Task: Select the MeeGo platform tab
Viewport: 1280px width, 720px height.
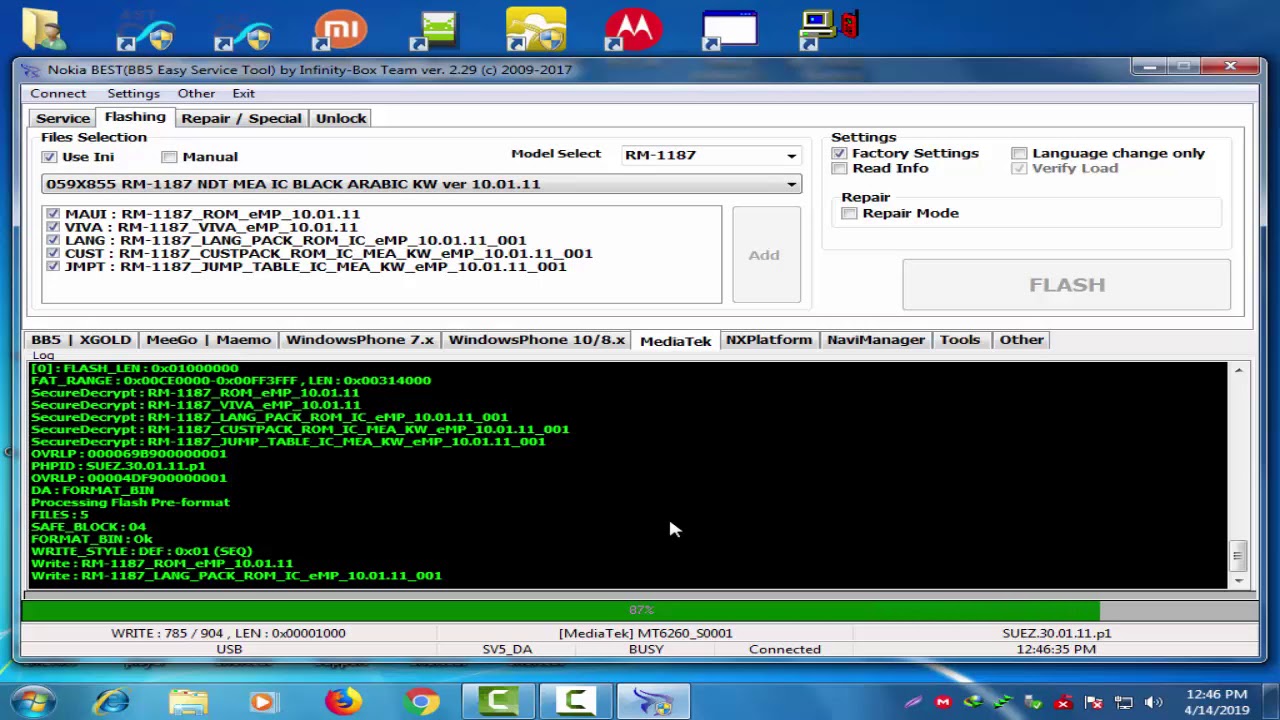Action: [172, 339]
